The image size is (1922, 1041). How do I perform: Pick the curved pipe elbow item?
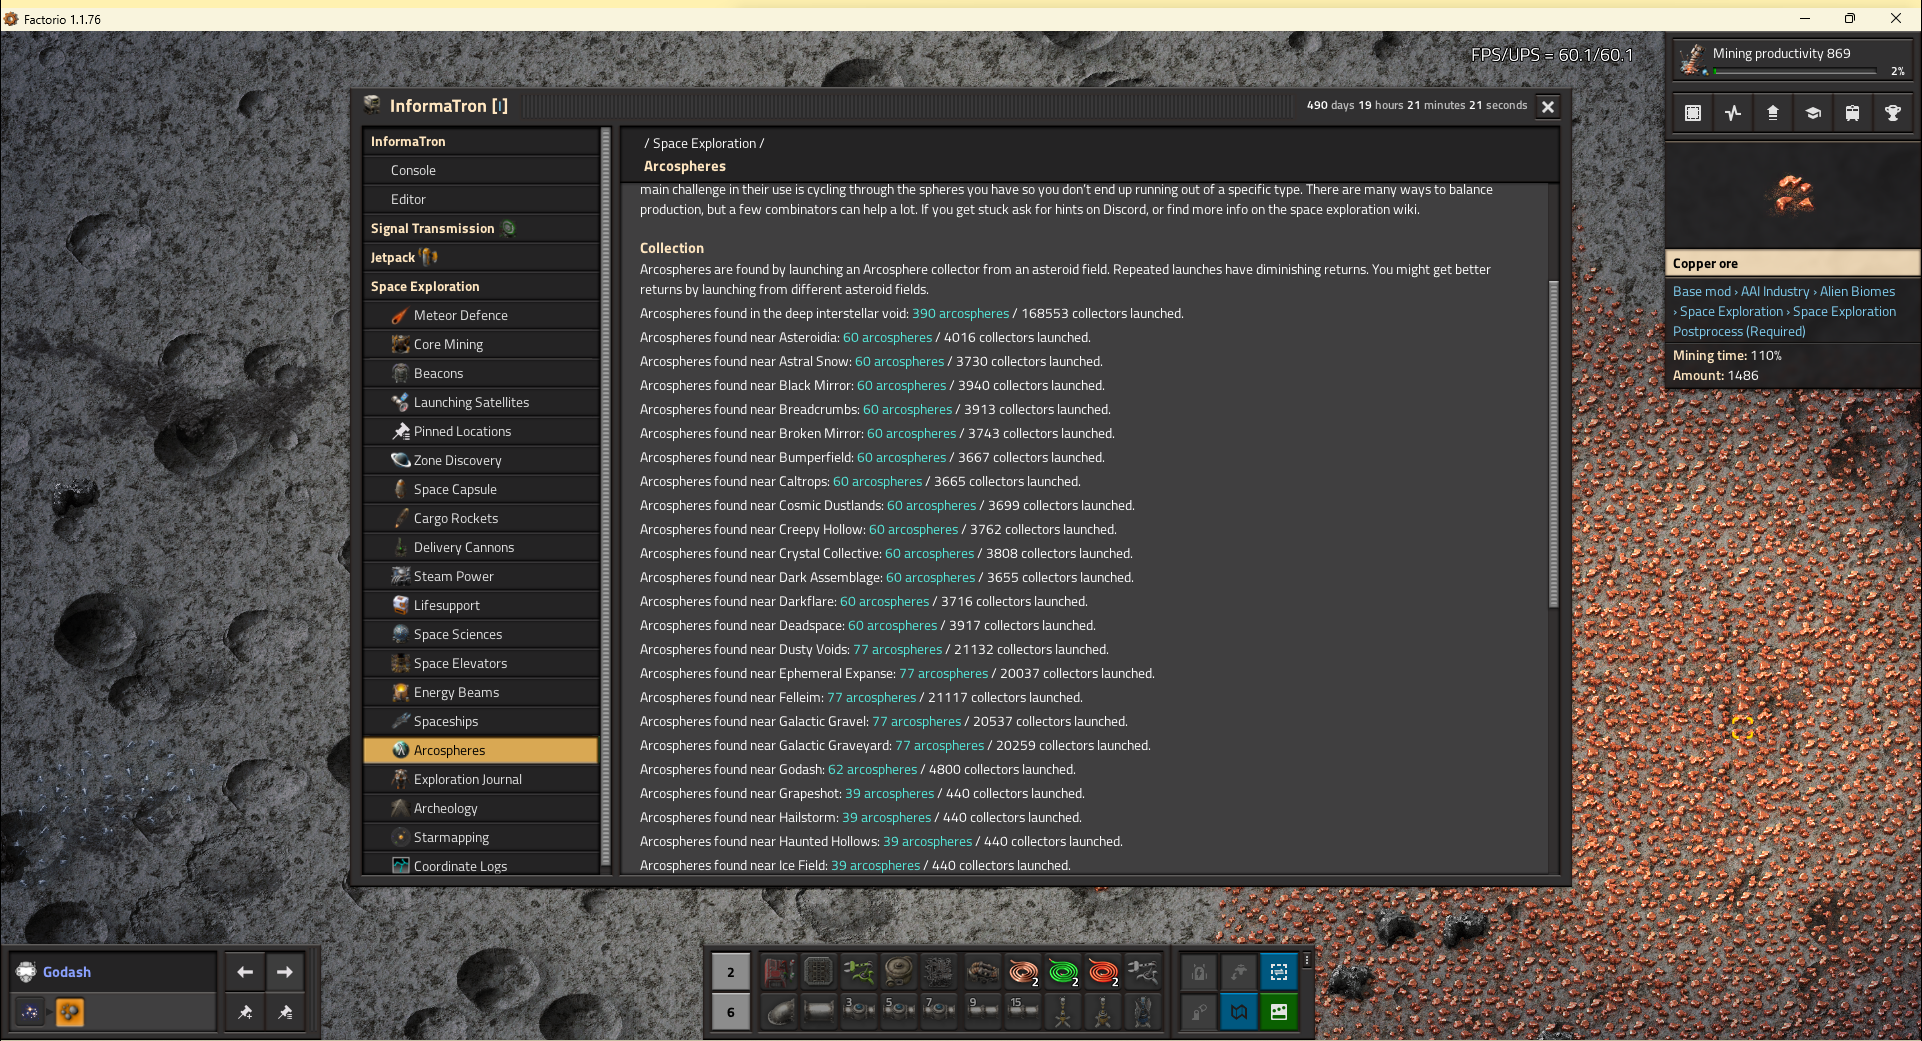pos(779,1011)
